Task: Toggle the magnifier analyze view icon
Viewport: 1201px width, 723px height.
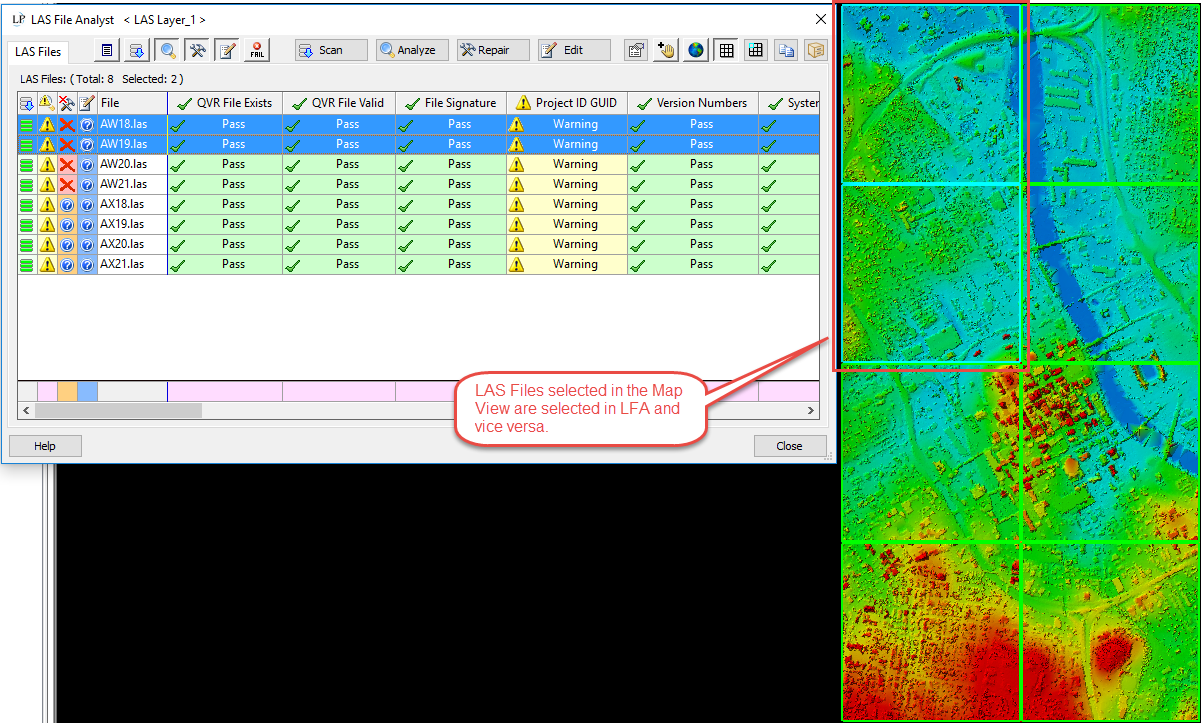Action: 168,50
